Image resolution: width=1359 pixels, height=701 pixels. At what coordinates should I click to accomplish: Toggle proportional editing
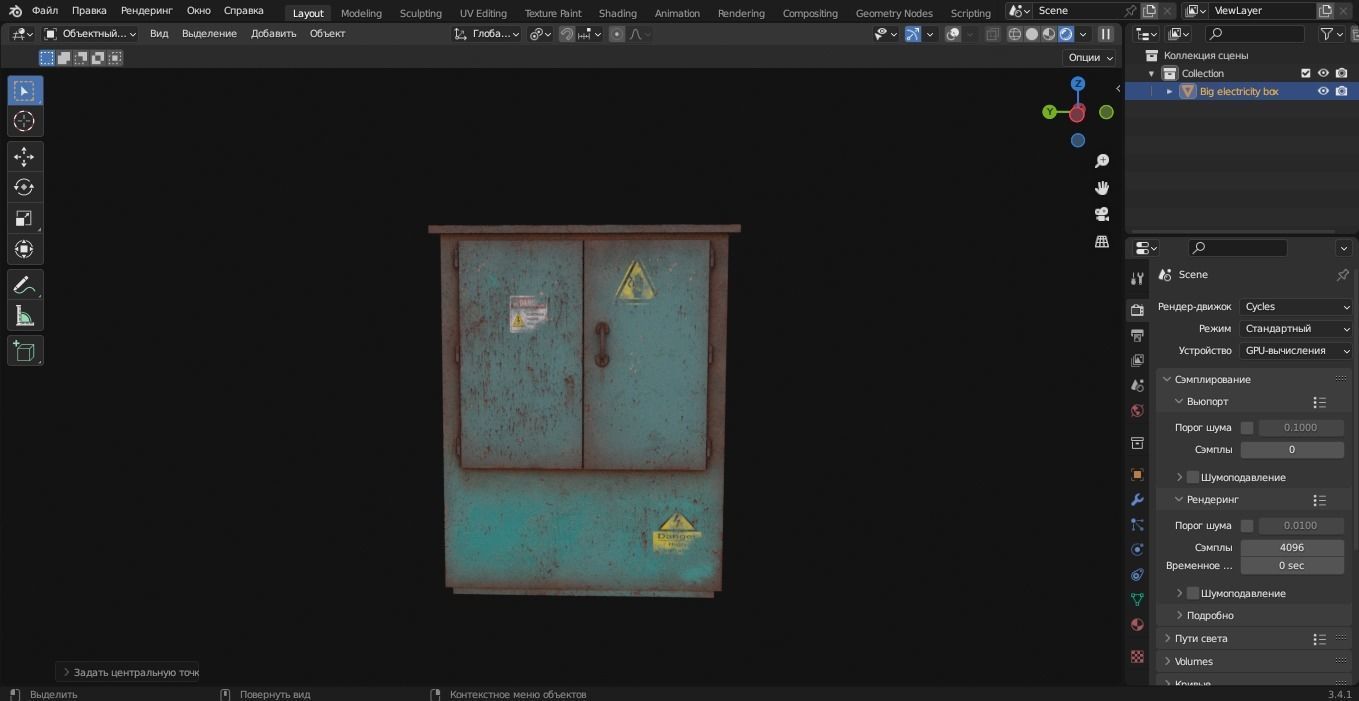[x=617, y=34]
